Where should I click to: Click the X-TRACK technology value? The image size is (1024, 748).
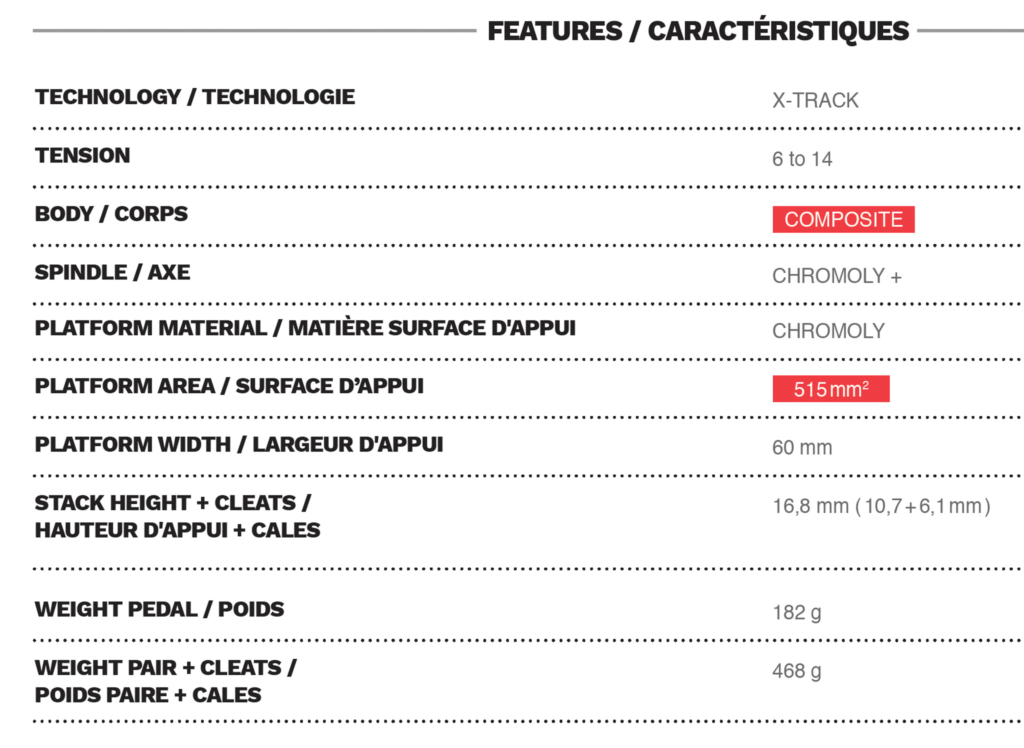point(815,100)
